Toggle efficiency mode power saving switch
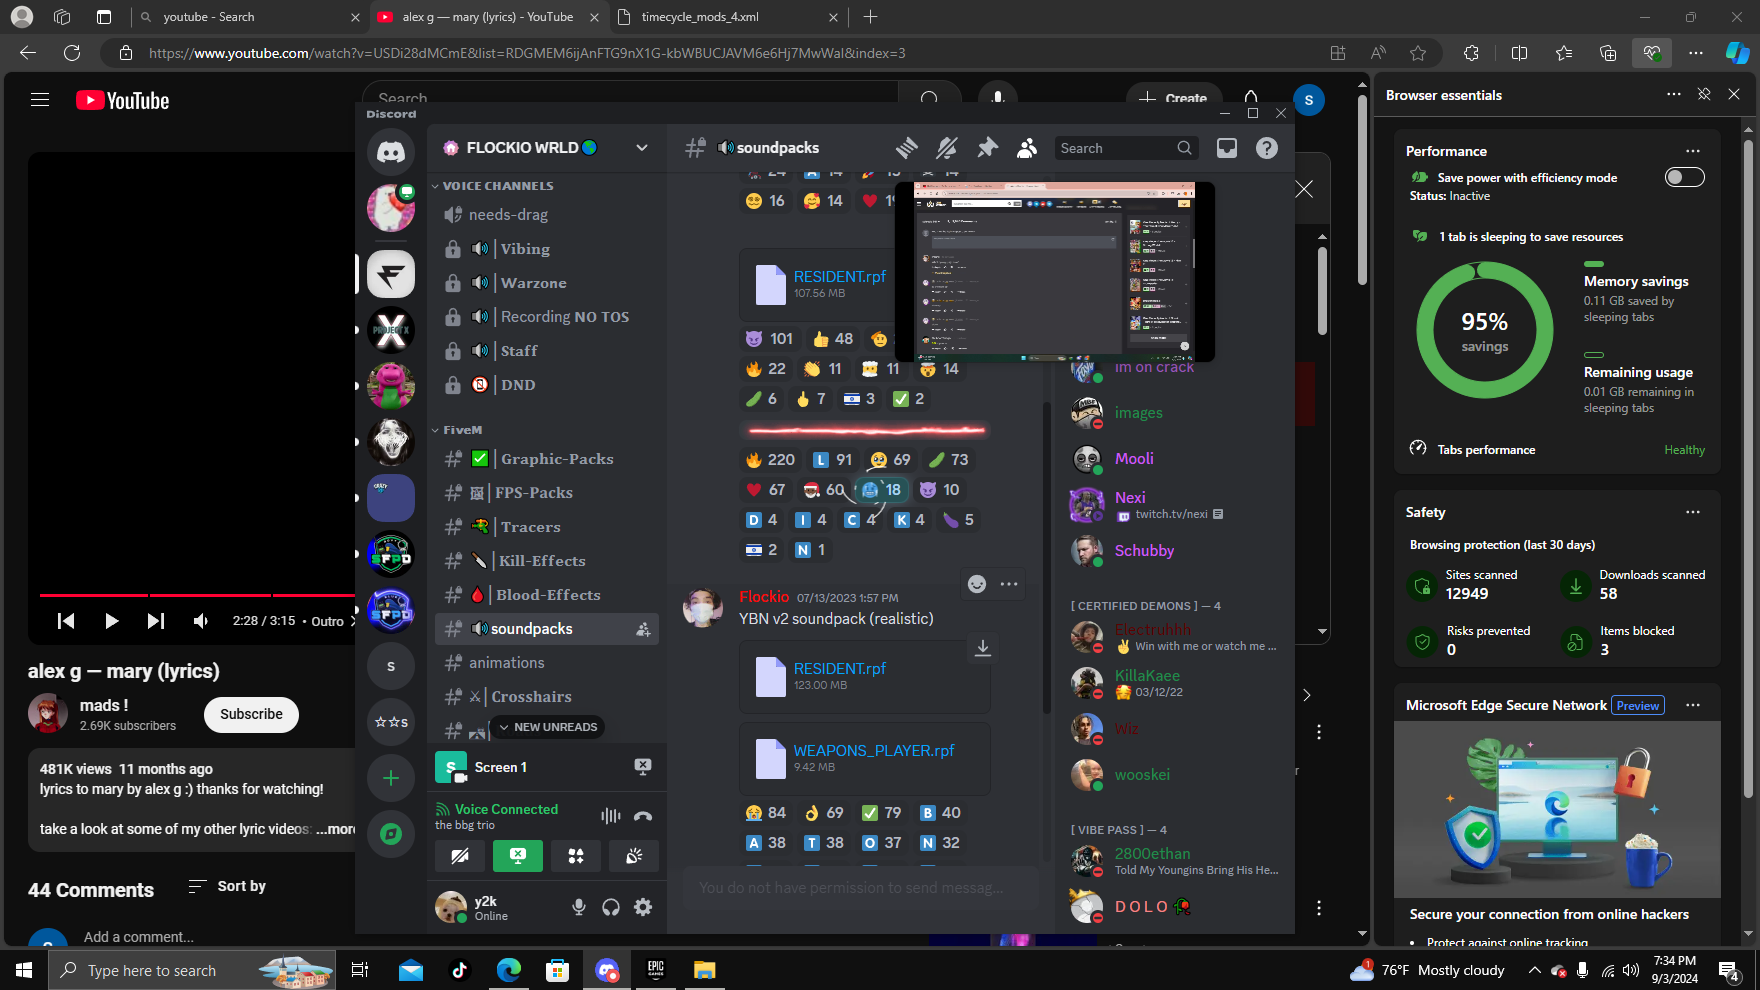The image size is (1760, 990). 1685,177
